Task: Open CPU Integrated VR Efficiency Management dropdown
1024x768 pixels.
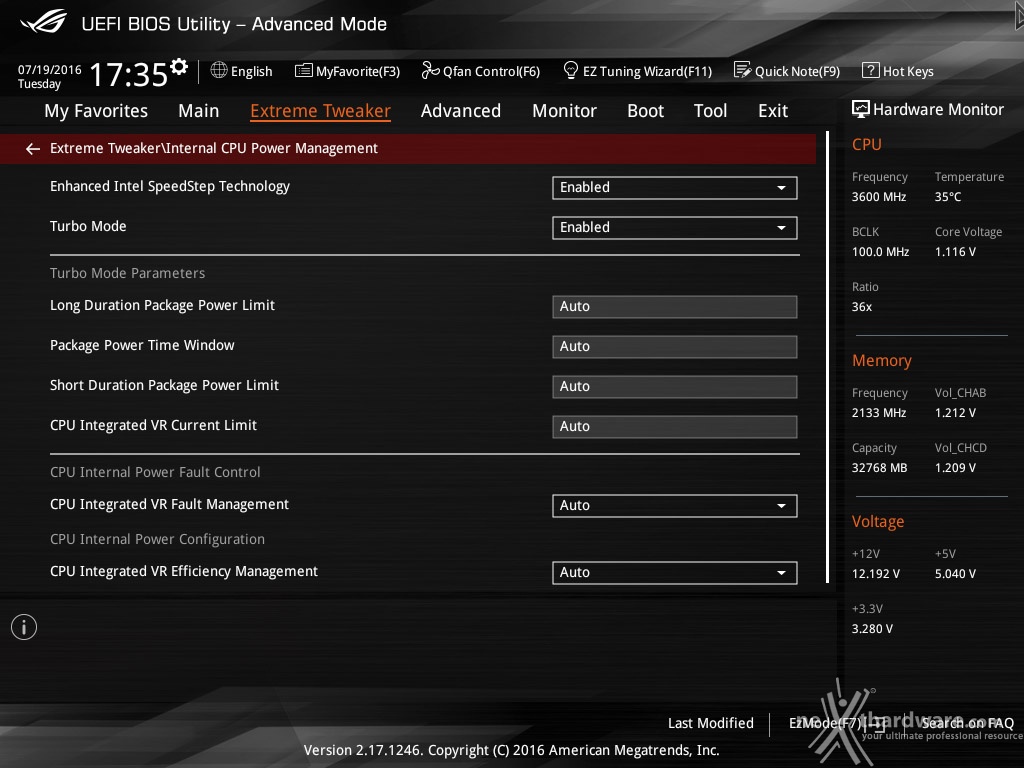Action: (675, 573)
